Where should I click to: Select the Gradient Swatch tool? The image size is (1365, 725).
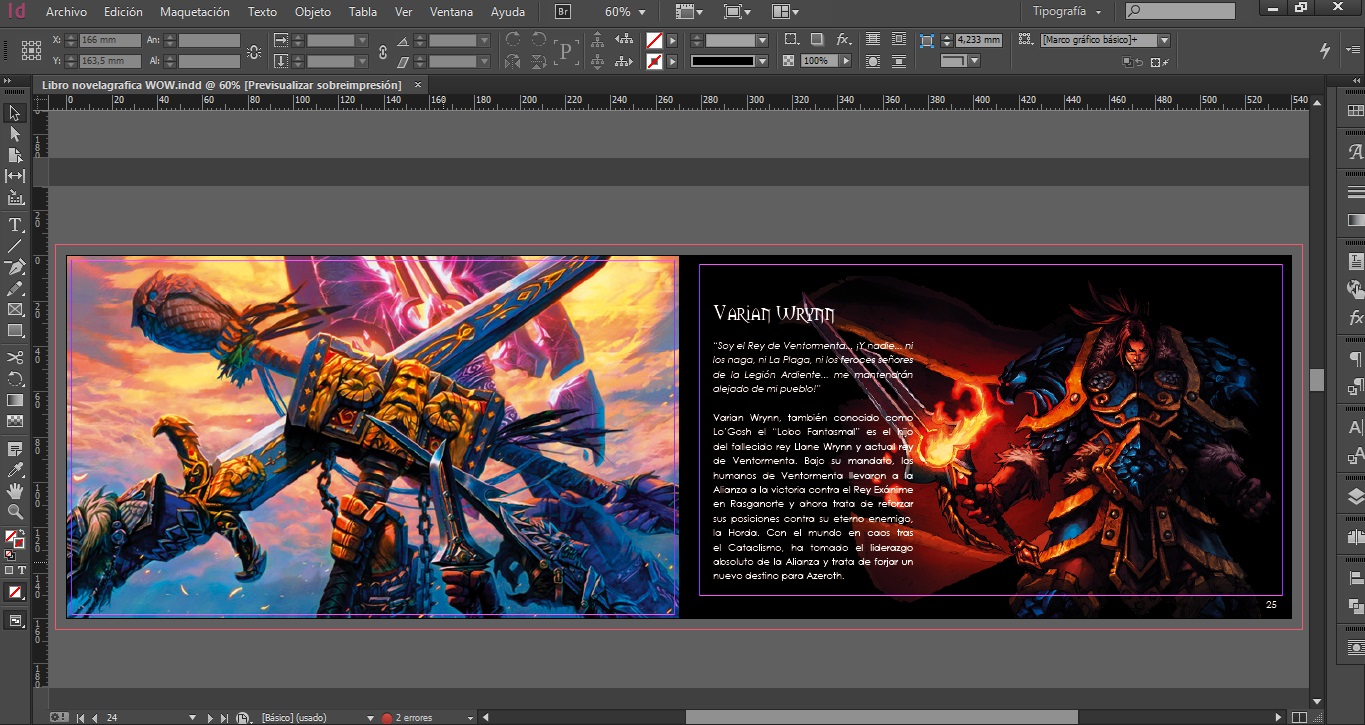(15, 400)
